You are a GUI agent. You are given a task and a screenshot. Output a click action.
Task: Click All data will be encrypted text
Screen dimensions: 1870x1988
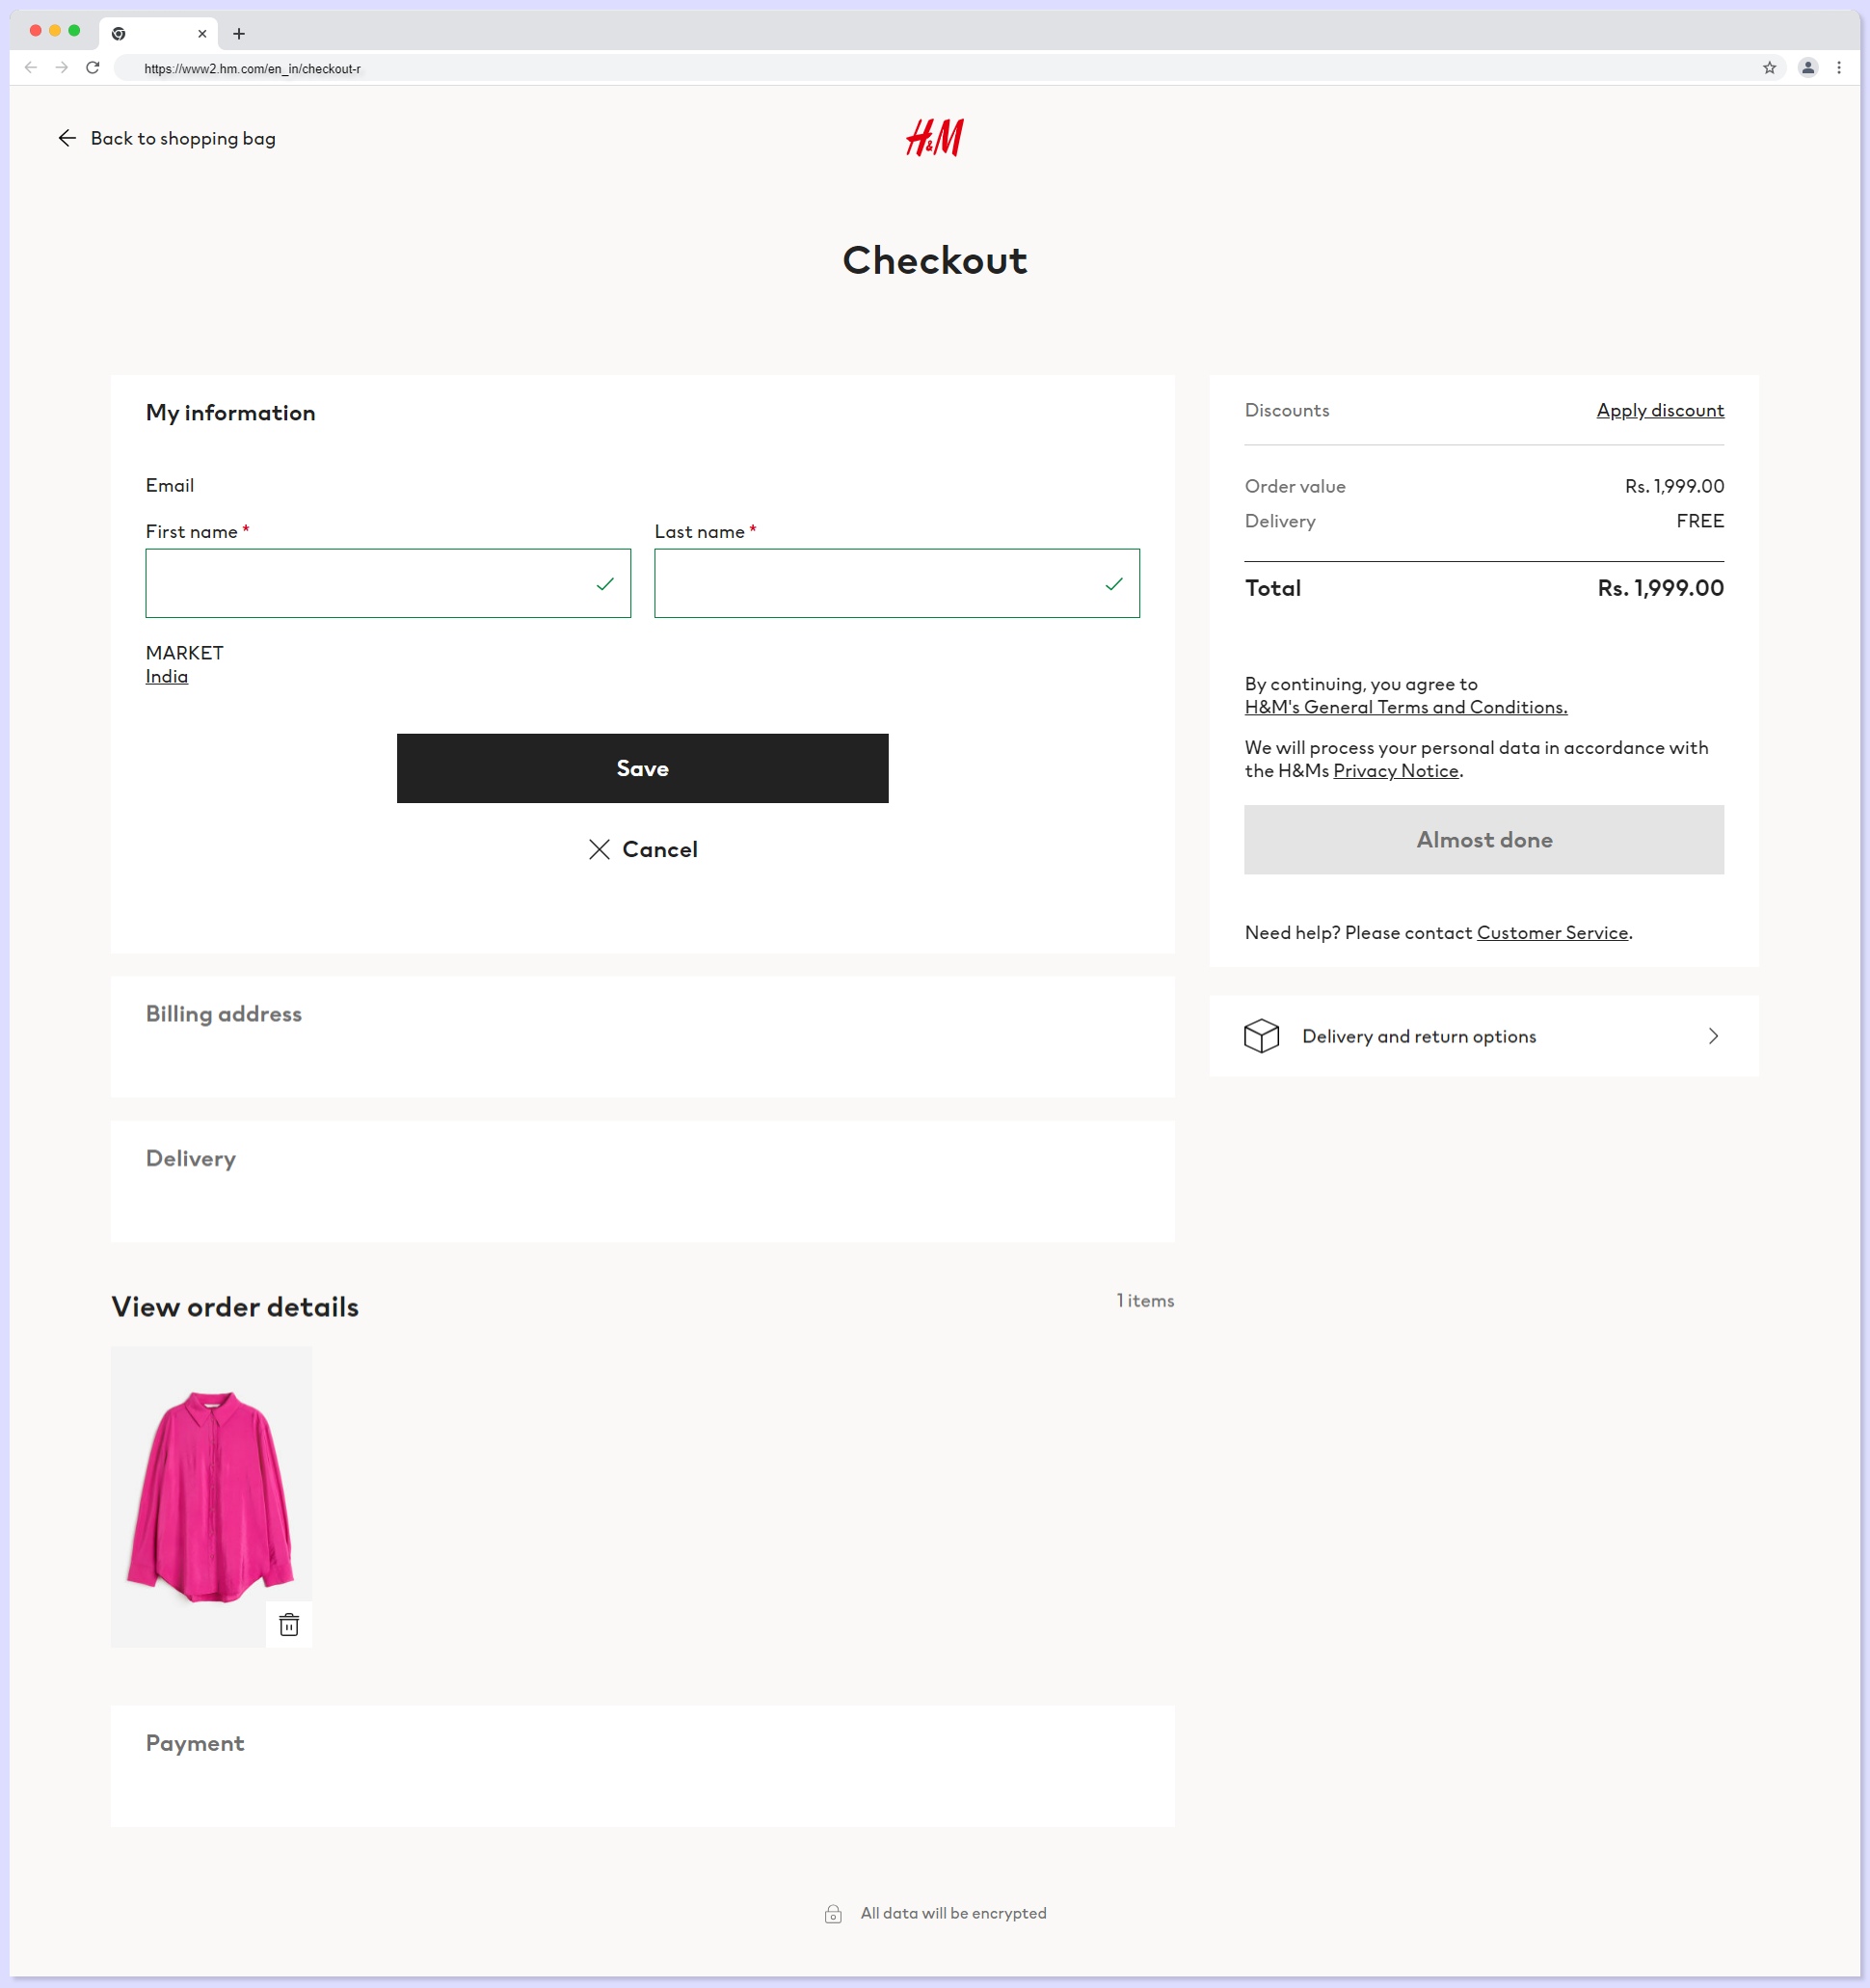click(x=953, y=1913)
